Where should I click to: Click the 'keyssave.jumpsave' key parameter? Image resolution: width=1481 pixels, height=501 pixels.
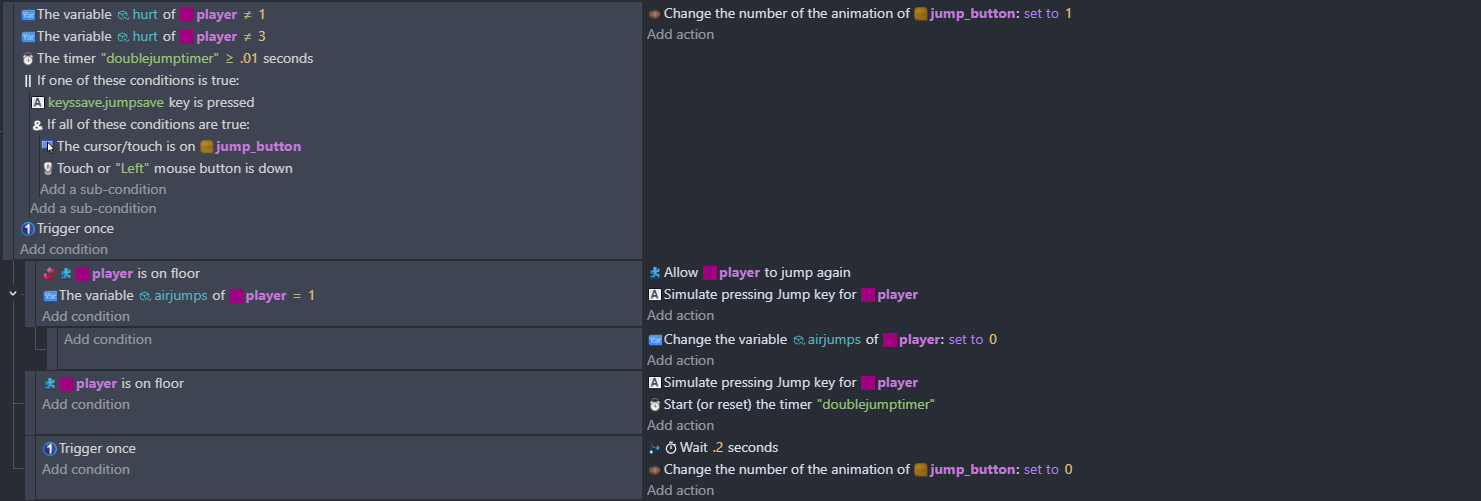pyautogui.click(x=106, y=103)
